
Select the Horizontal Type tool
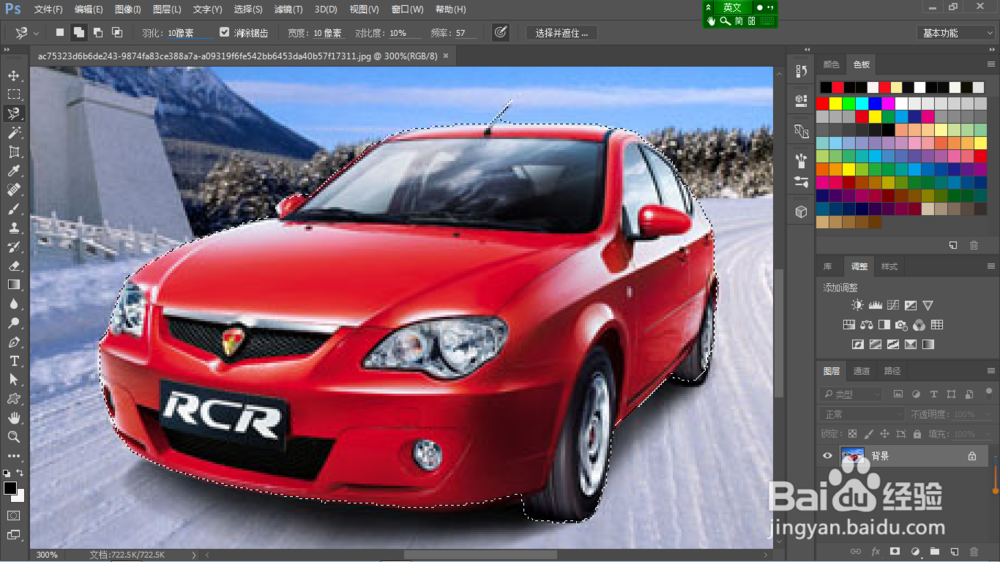[13, 361]
